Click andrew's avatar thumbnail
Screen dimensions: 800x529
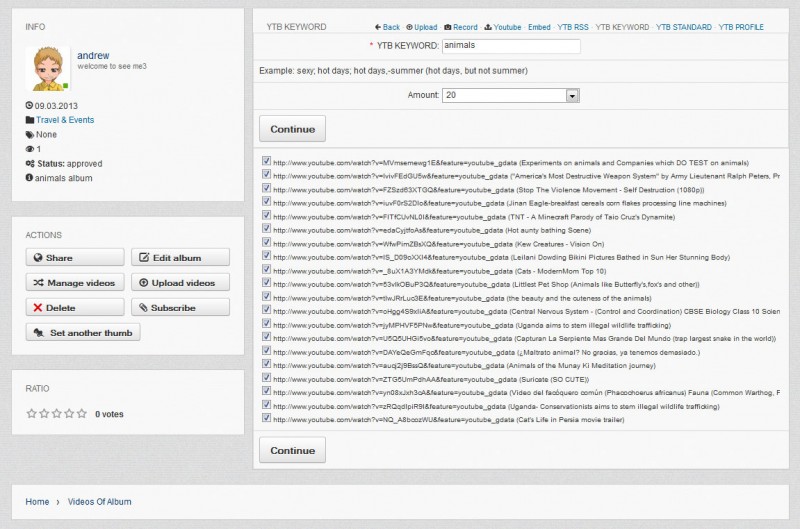tap(48, 68)
